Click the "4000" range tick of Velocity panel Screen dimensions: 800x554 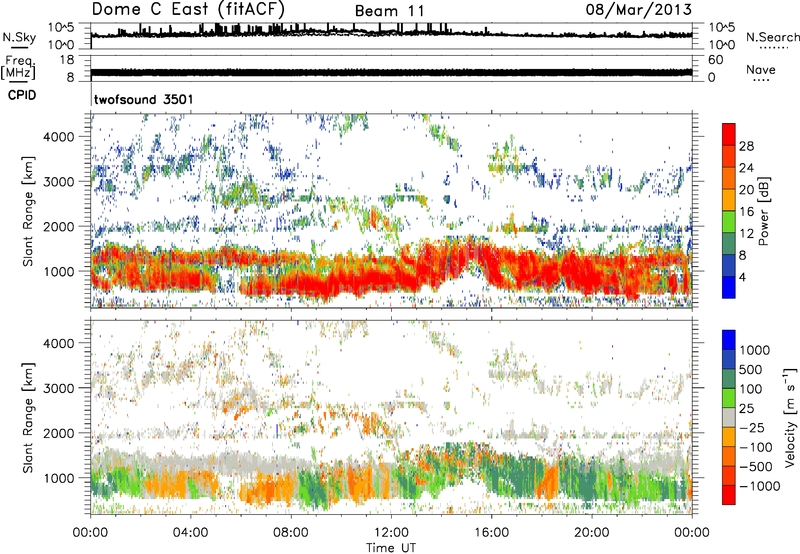[59, 343]
